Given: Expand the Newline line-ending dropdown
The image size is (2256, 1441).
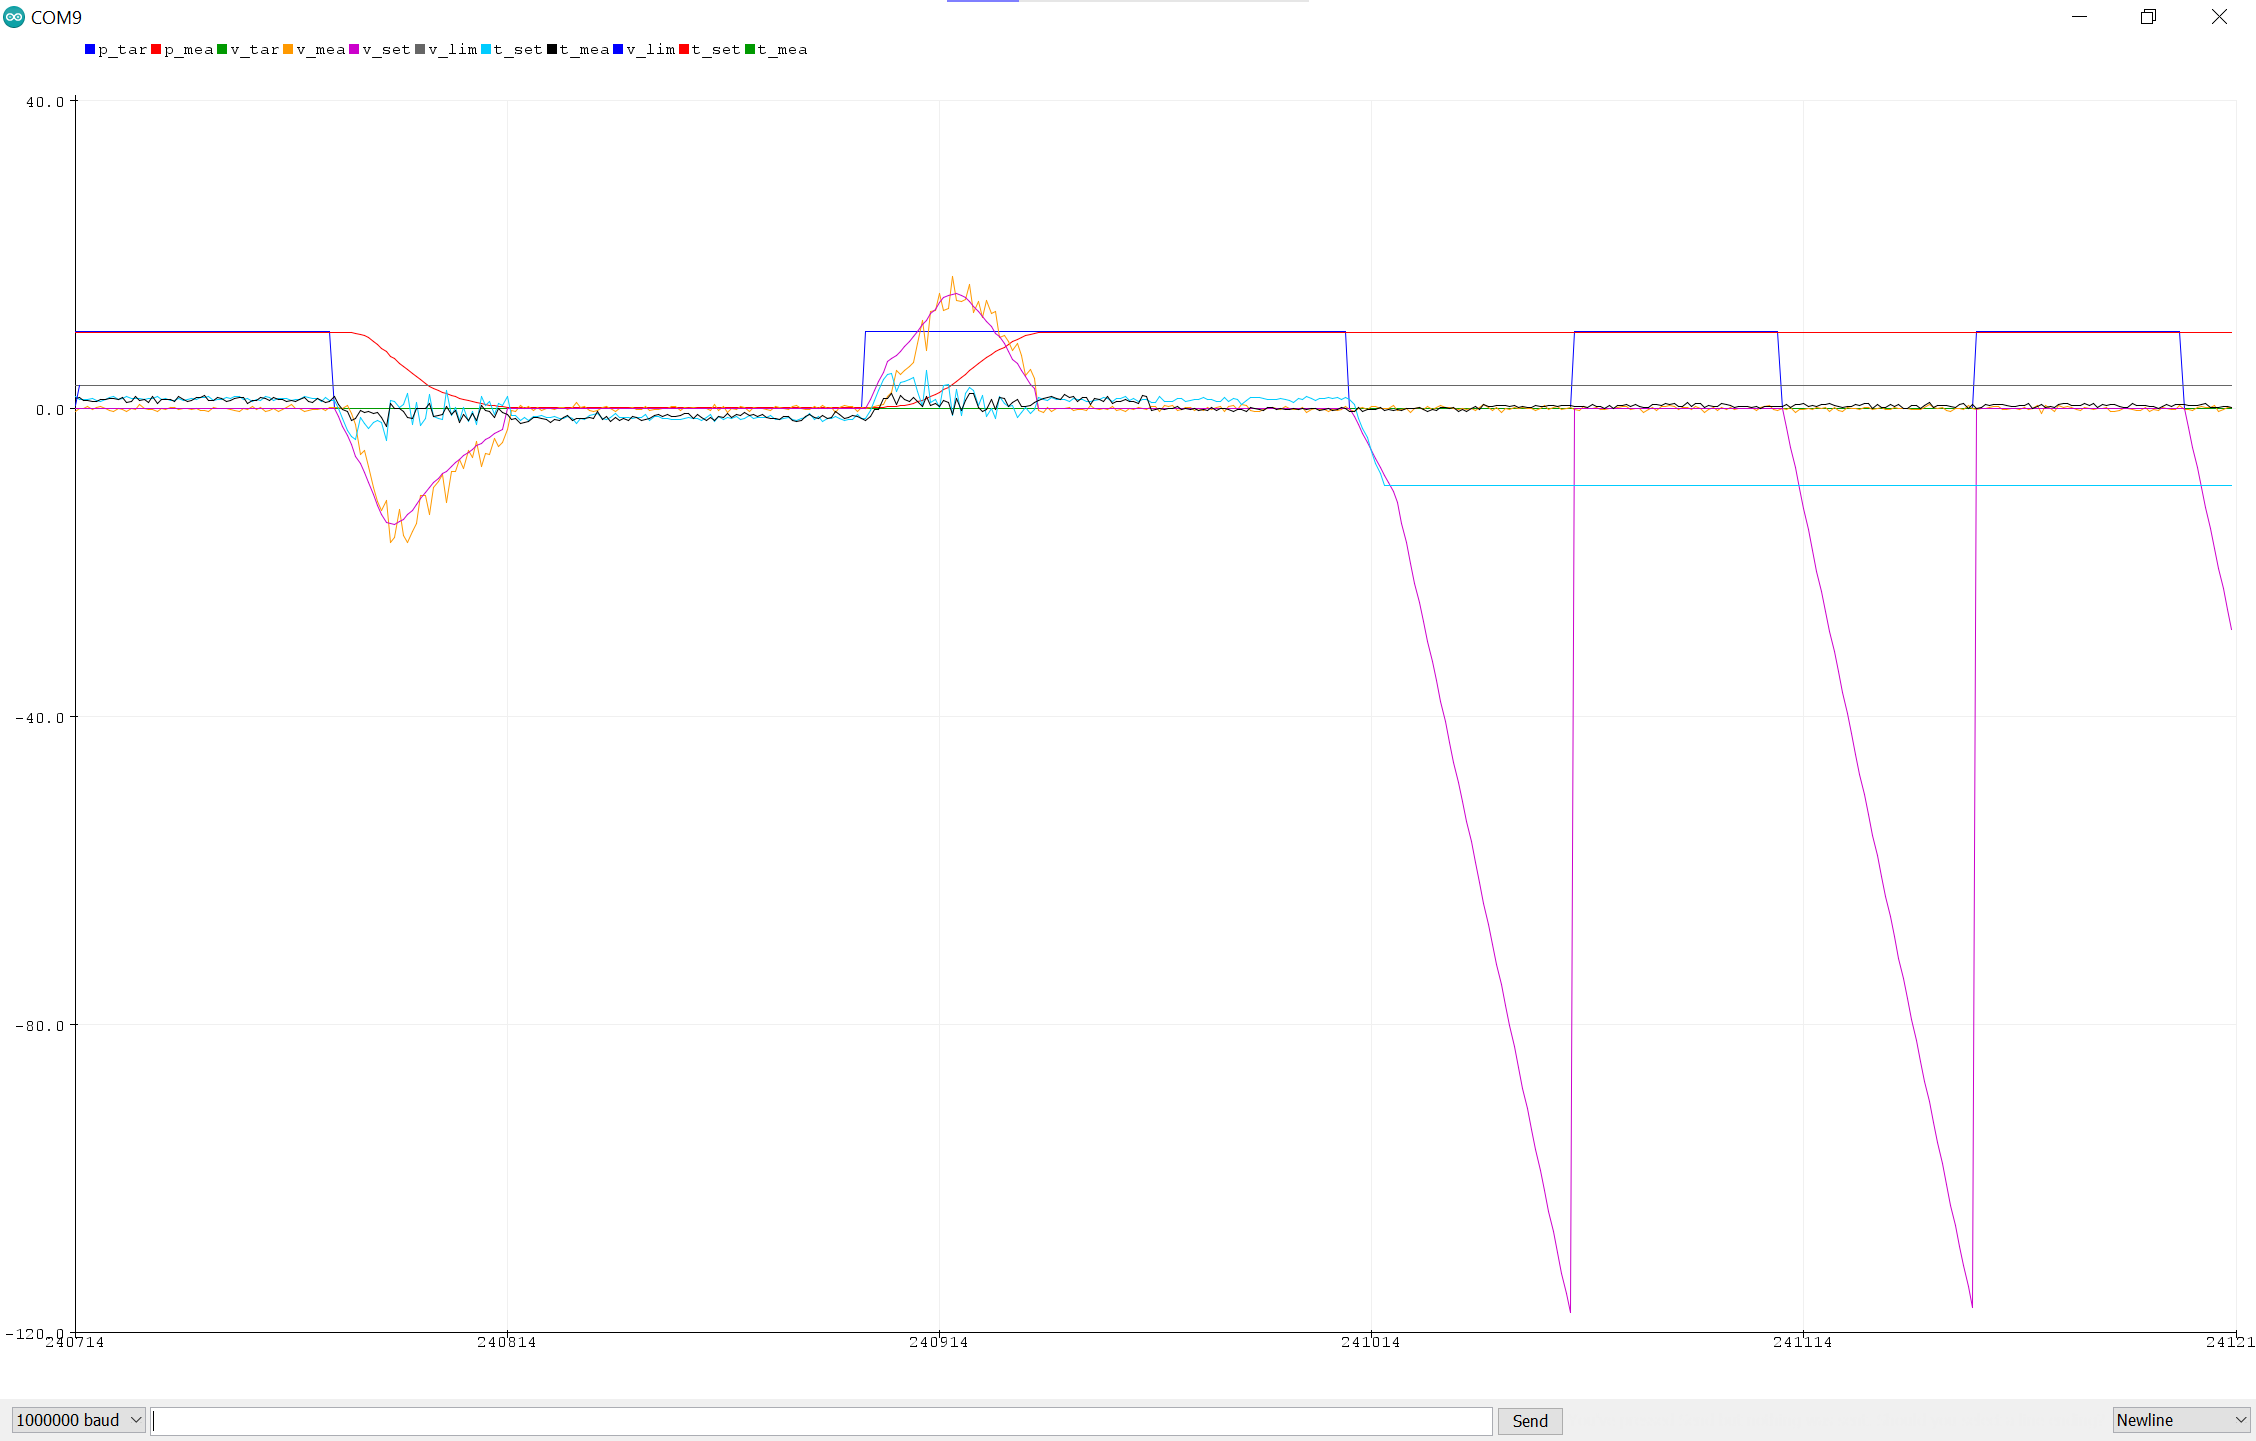Looking at the screenshot, I should (2181, 1420).
